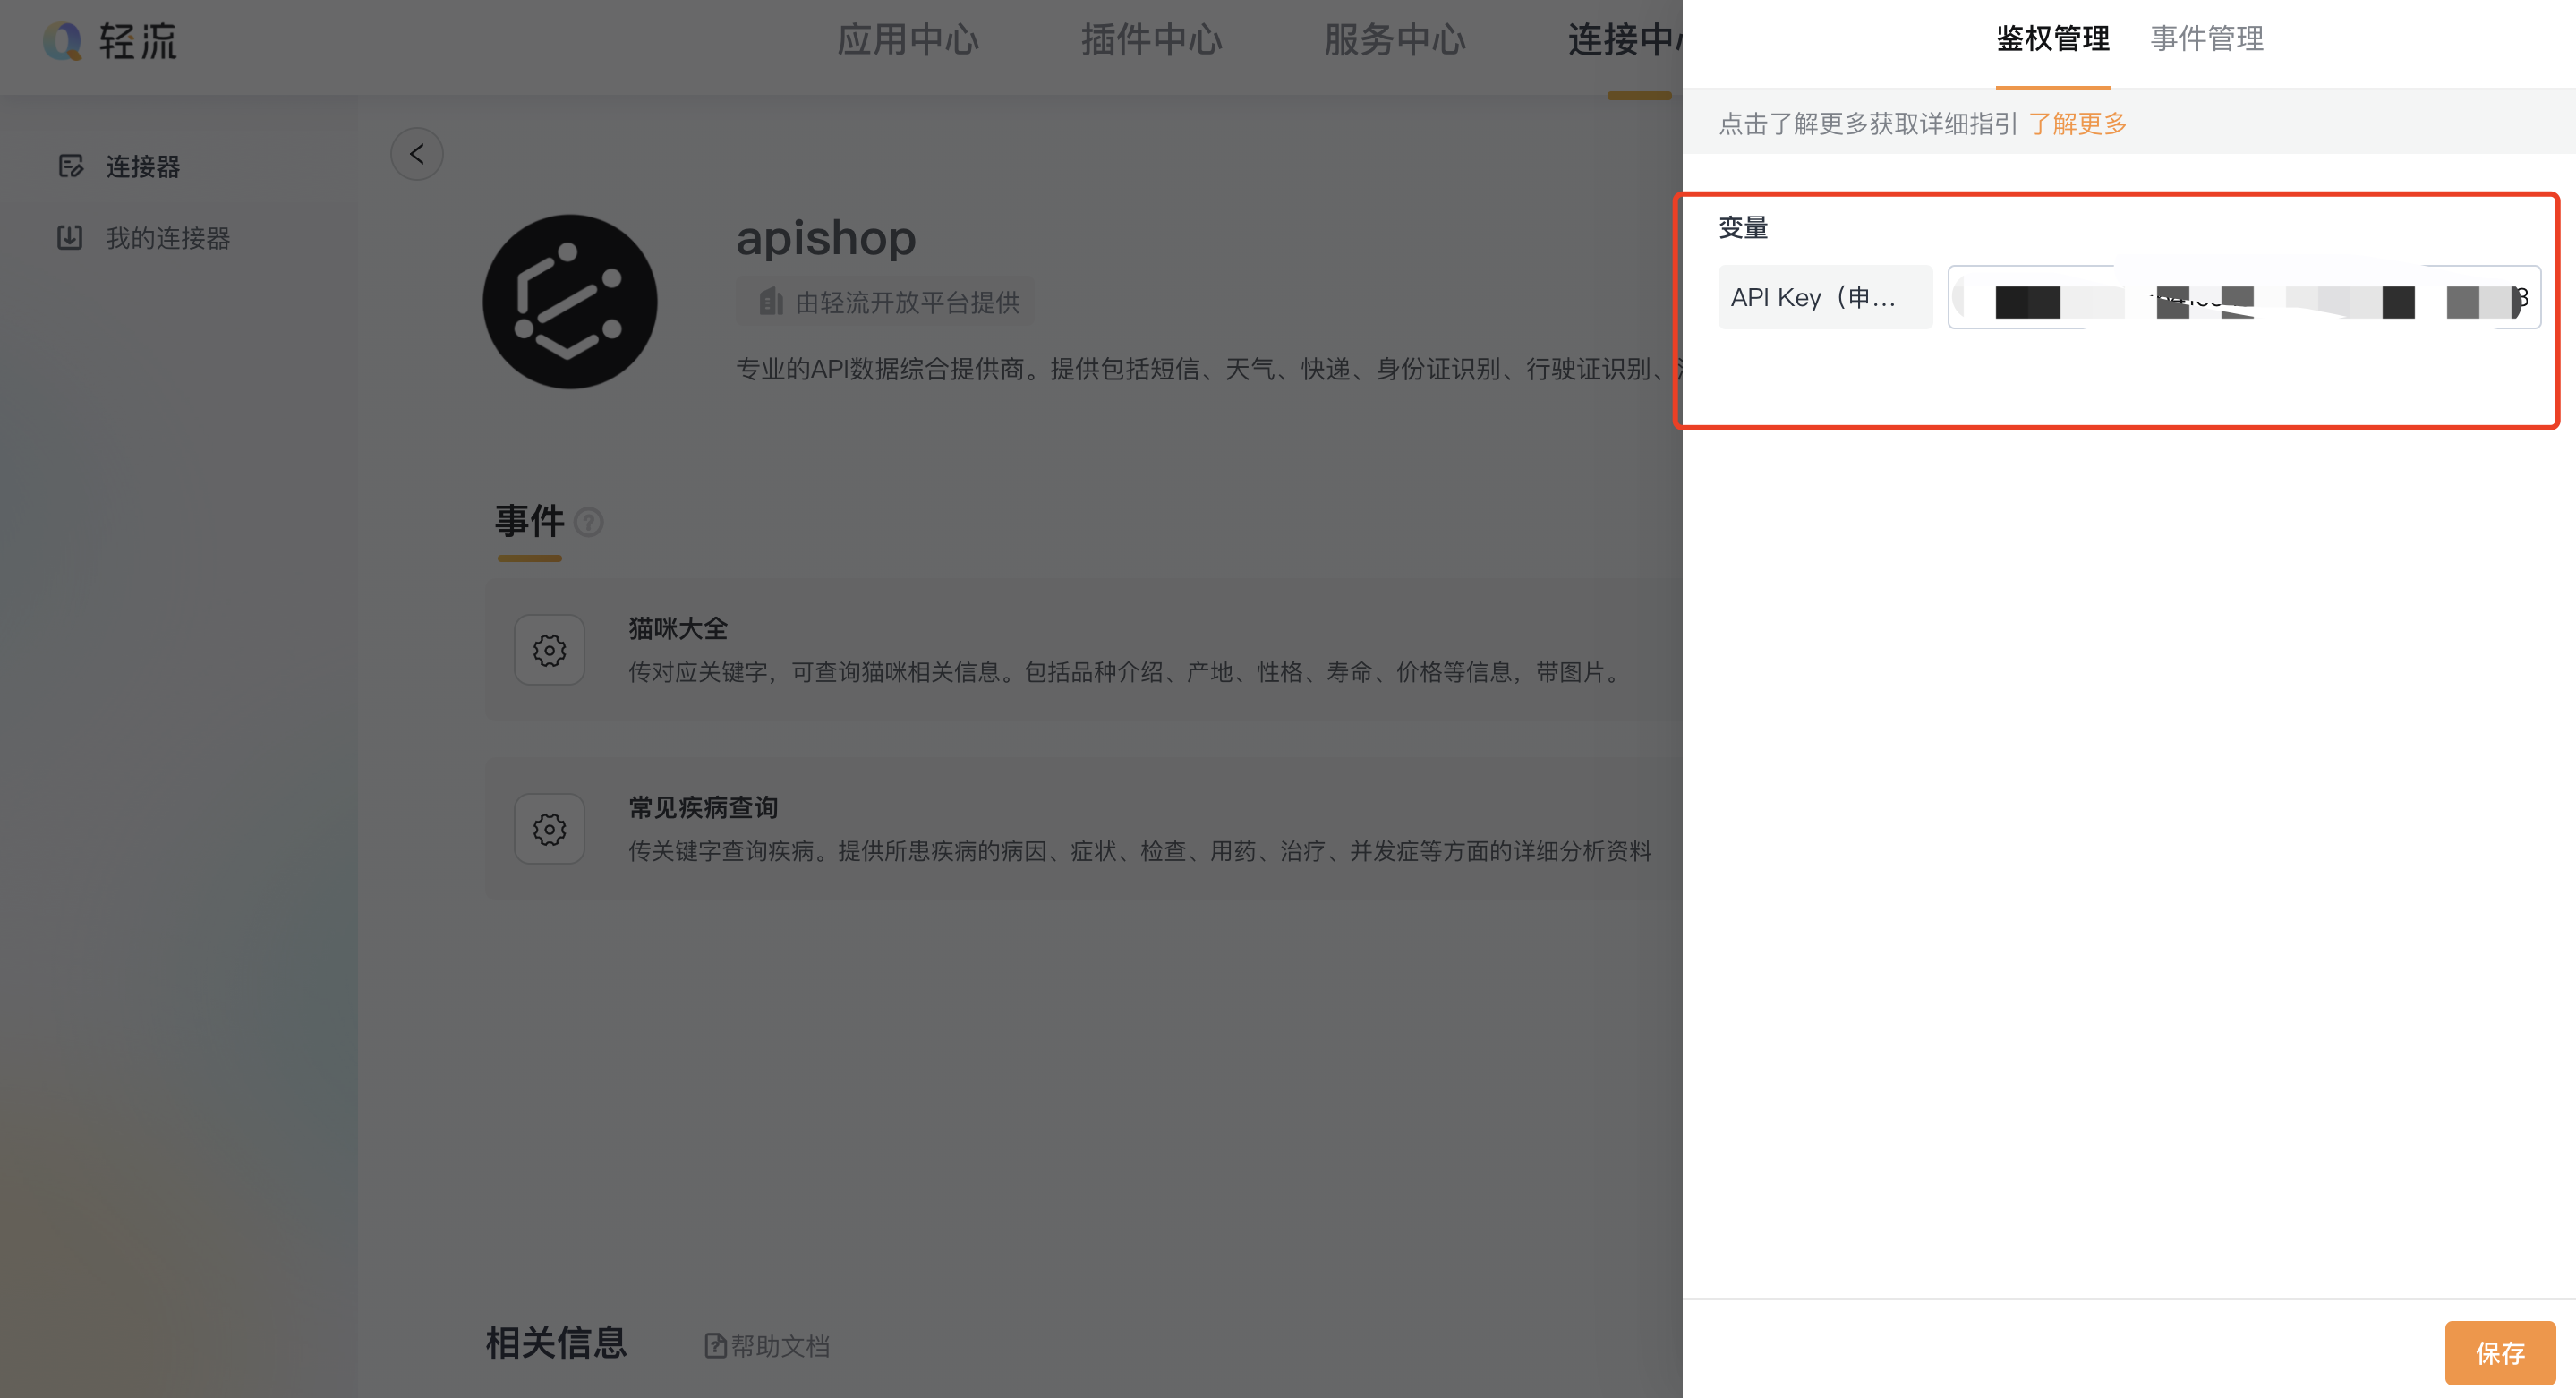This screenshot has height=1398, width=2576.
Task: Open the 帮助文档 link
Action: click(780, 1346)
